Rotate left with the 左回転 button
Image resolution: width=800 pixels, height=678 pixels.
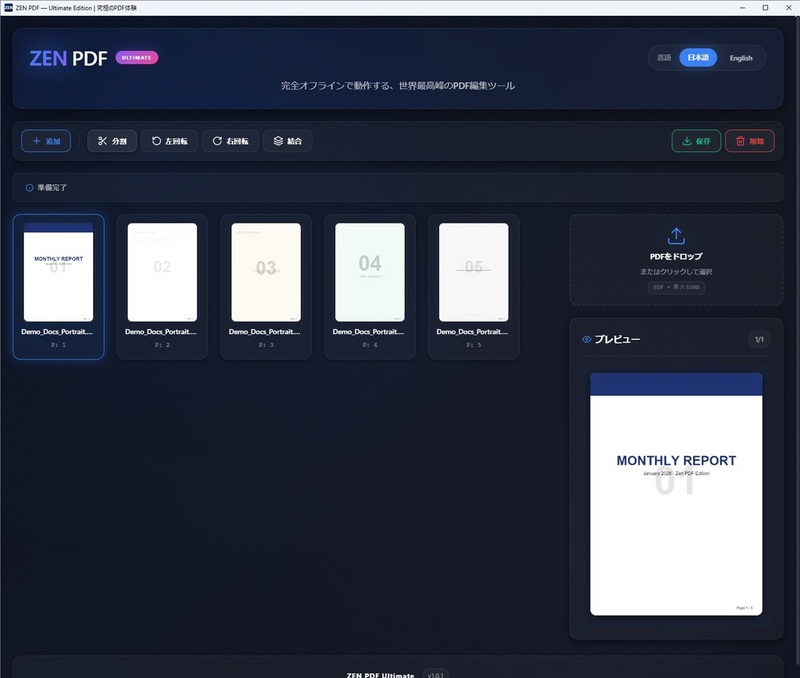(169, 141)
